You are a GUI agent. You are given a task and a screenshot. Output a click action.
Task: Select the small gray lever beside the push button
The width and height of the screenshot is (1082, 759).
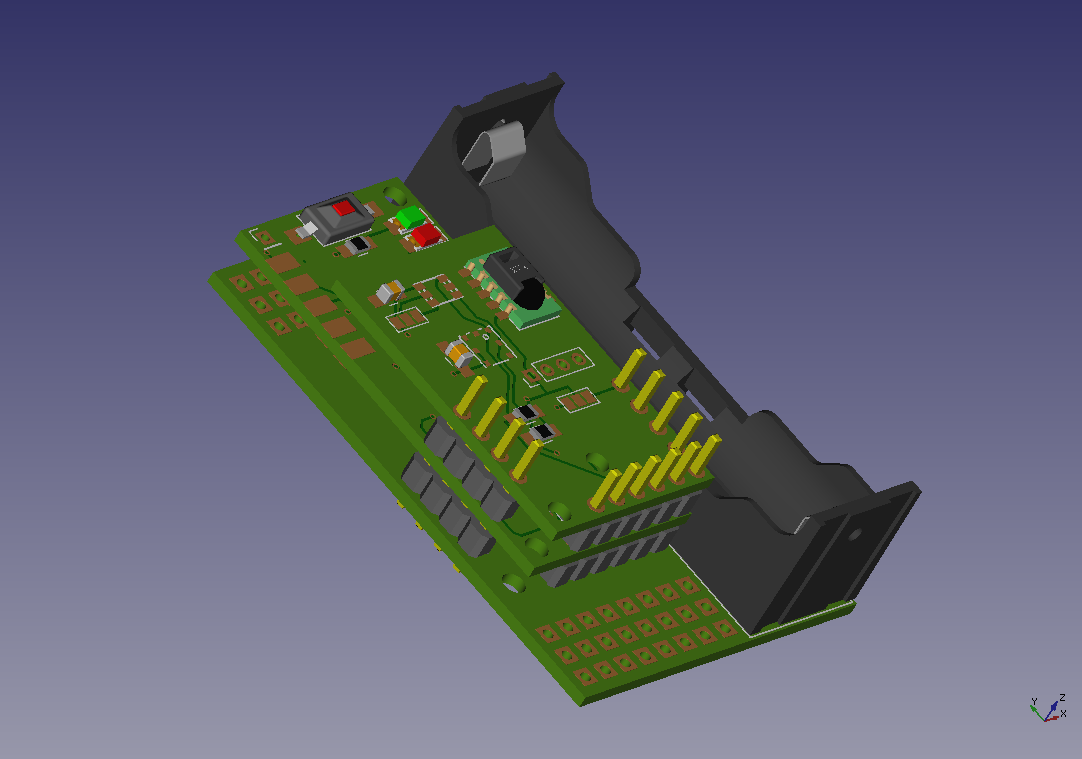click(308, 228)
